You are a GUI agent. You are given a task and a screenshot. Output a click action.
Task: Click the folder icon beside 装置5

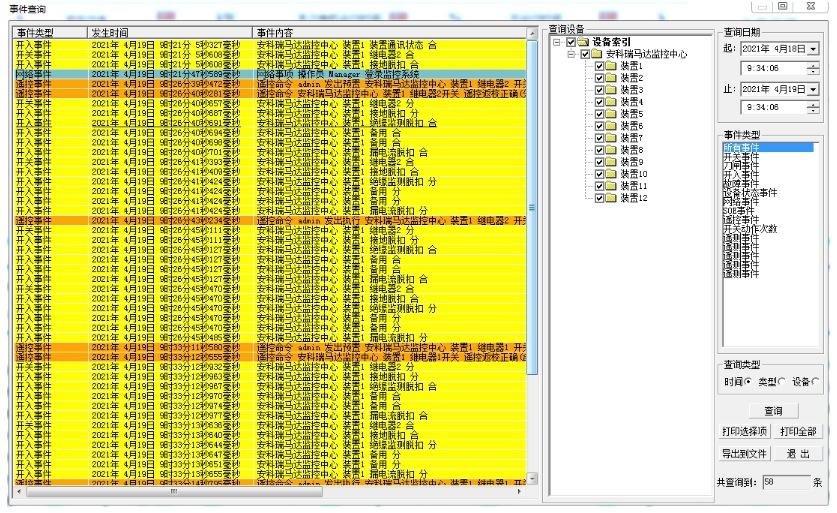(611, 114)
